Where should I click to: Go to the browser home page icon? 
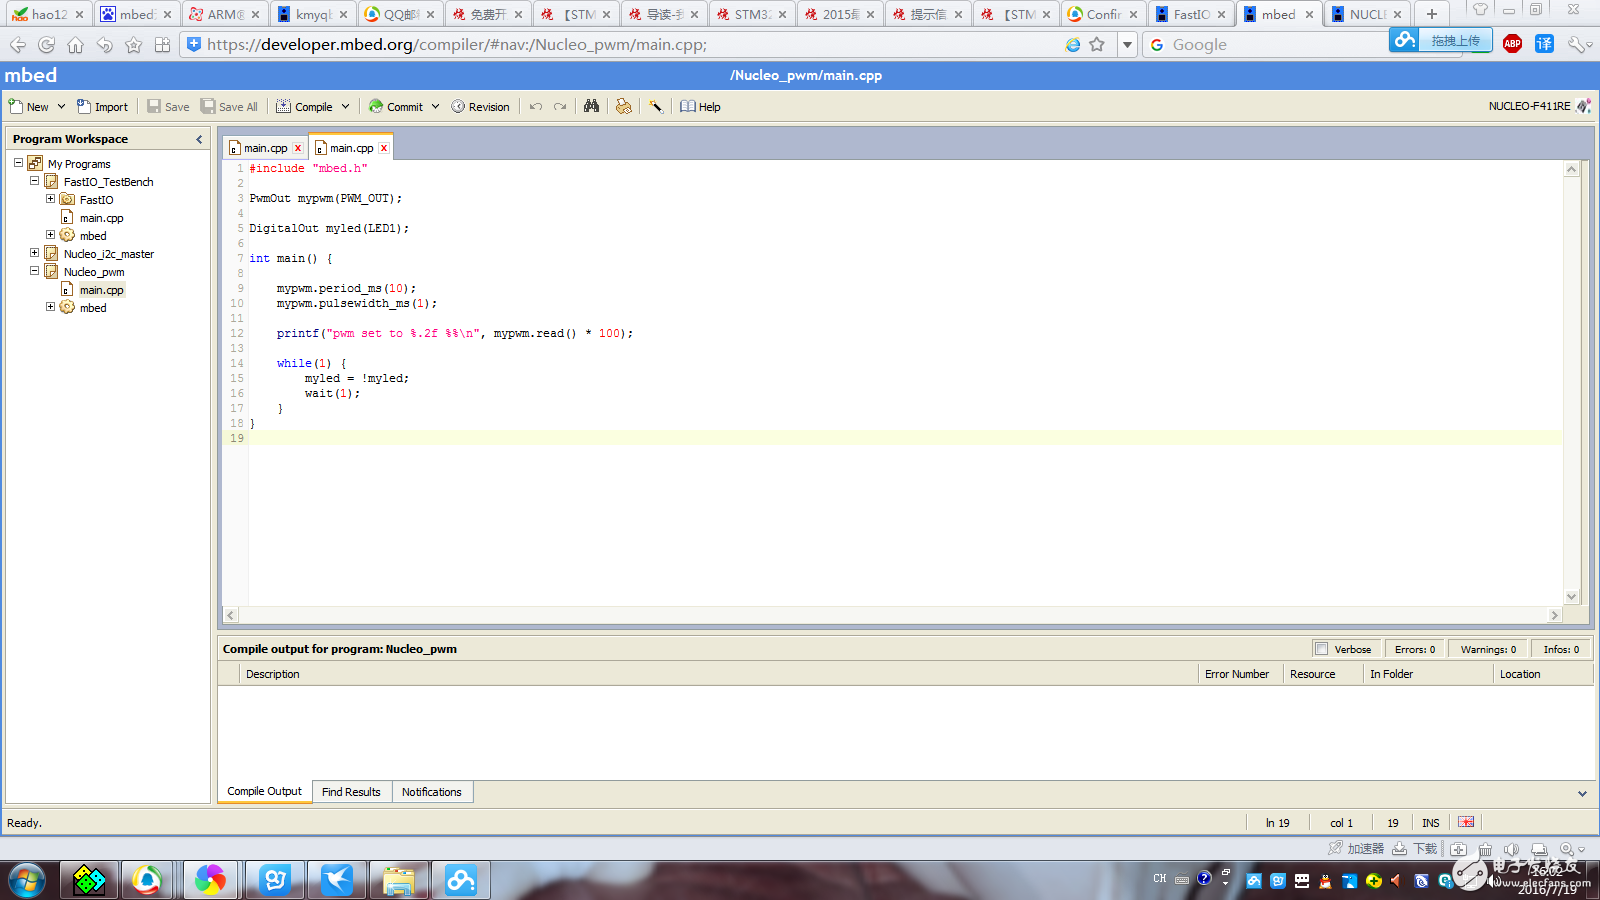click(x=75, y=45)
